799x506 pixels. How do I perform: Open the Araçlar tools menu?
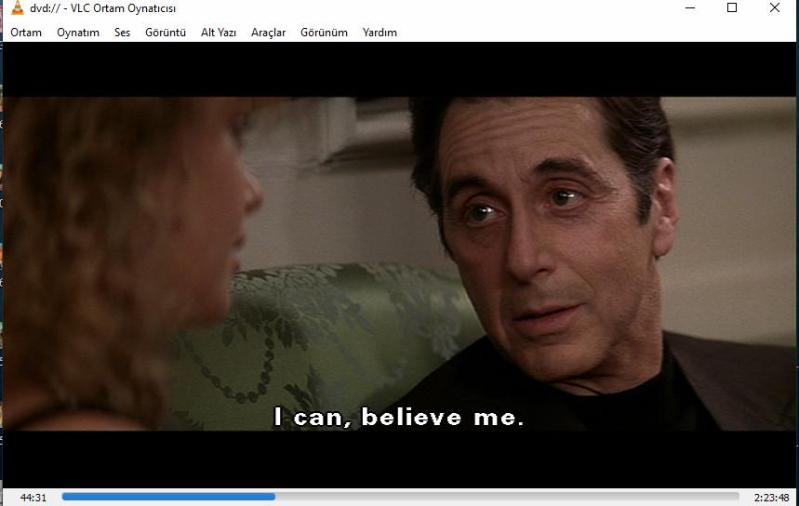pos(268,32)
